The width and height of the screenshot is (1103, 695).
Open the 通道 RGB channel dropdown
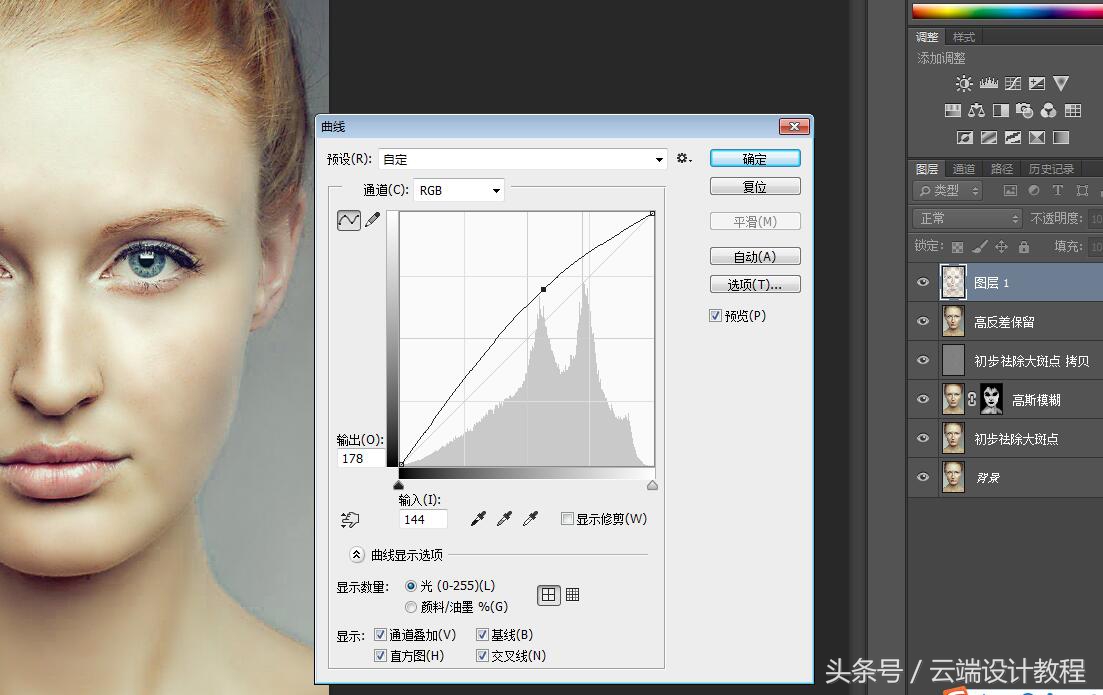pos(459,190)
